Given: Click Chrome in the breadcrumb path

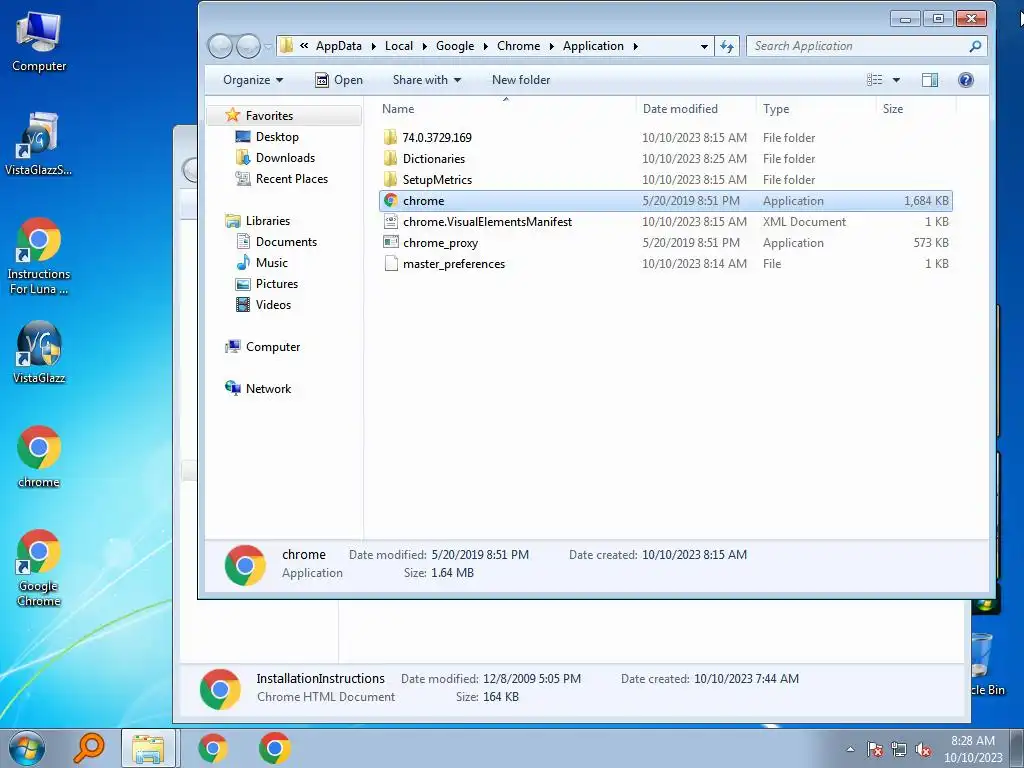Looking at the screenshot, I should click(519, 46).
